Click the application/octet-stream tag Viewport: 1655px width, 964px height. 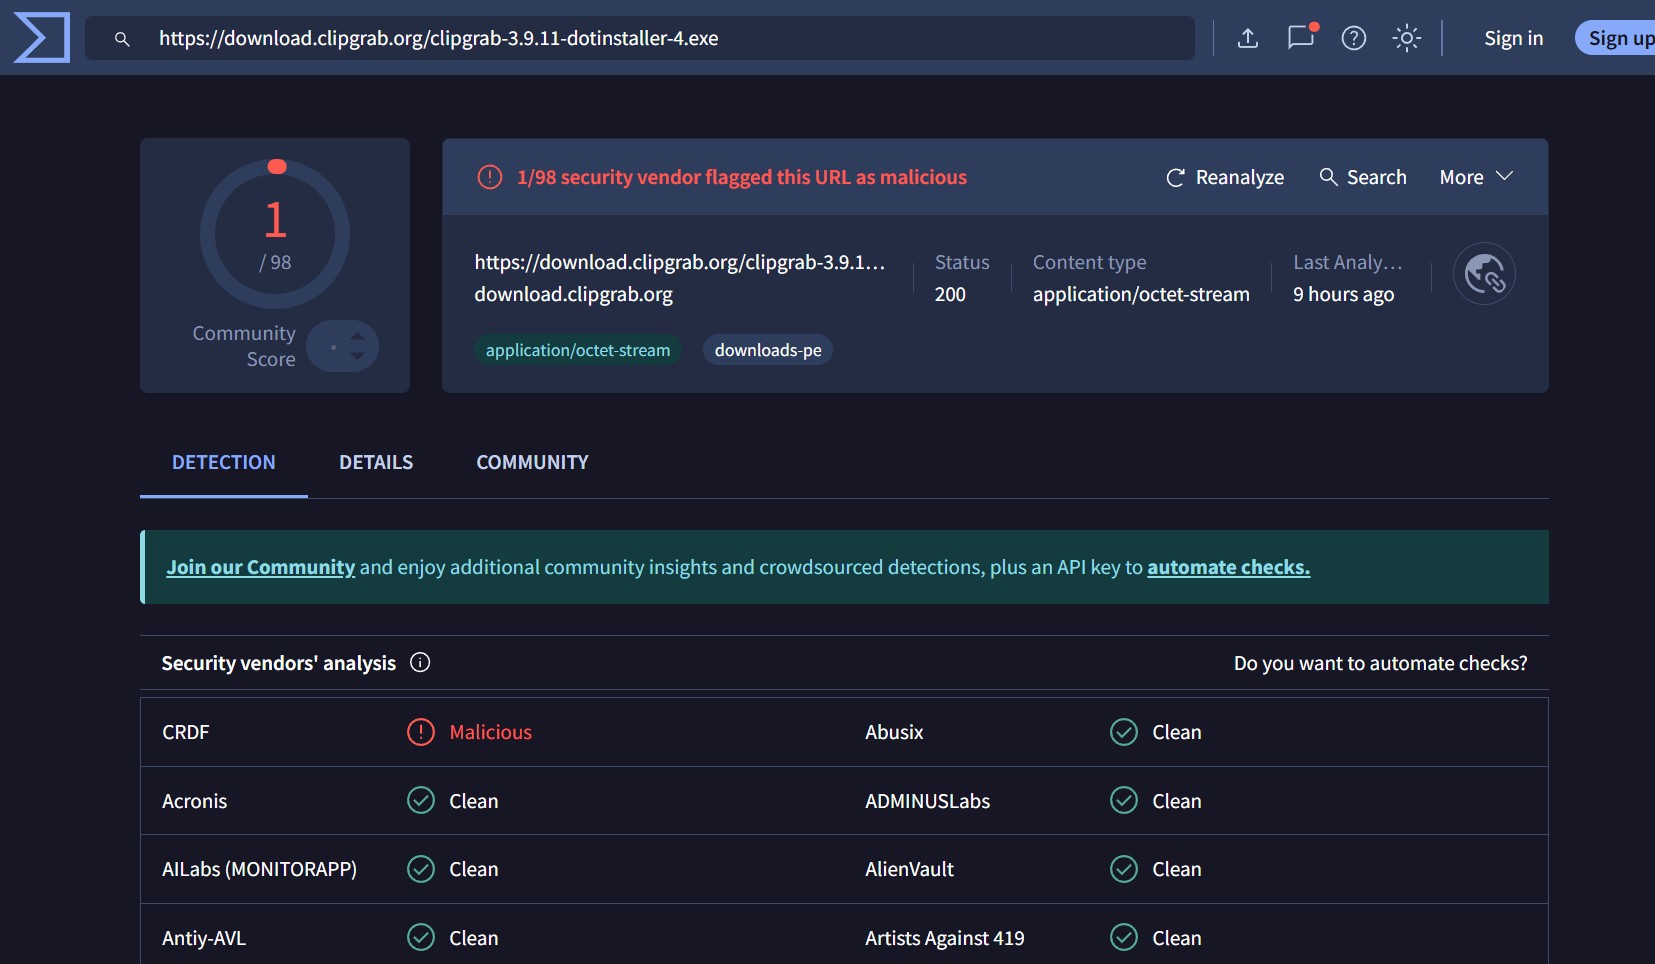click(578, 350)
